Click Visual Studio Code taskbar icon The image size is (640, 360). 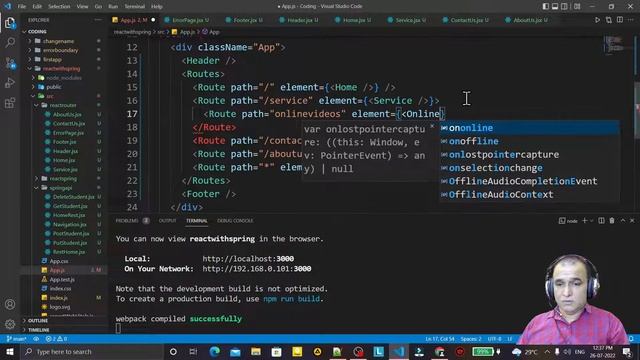(399, 351)
